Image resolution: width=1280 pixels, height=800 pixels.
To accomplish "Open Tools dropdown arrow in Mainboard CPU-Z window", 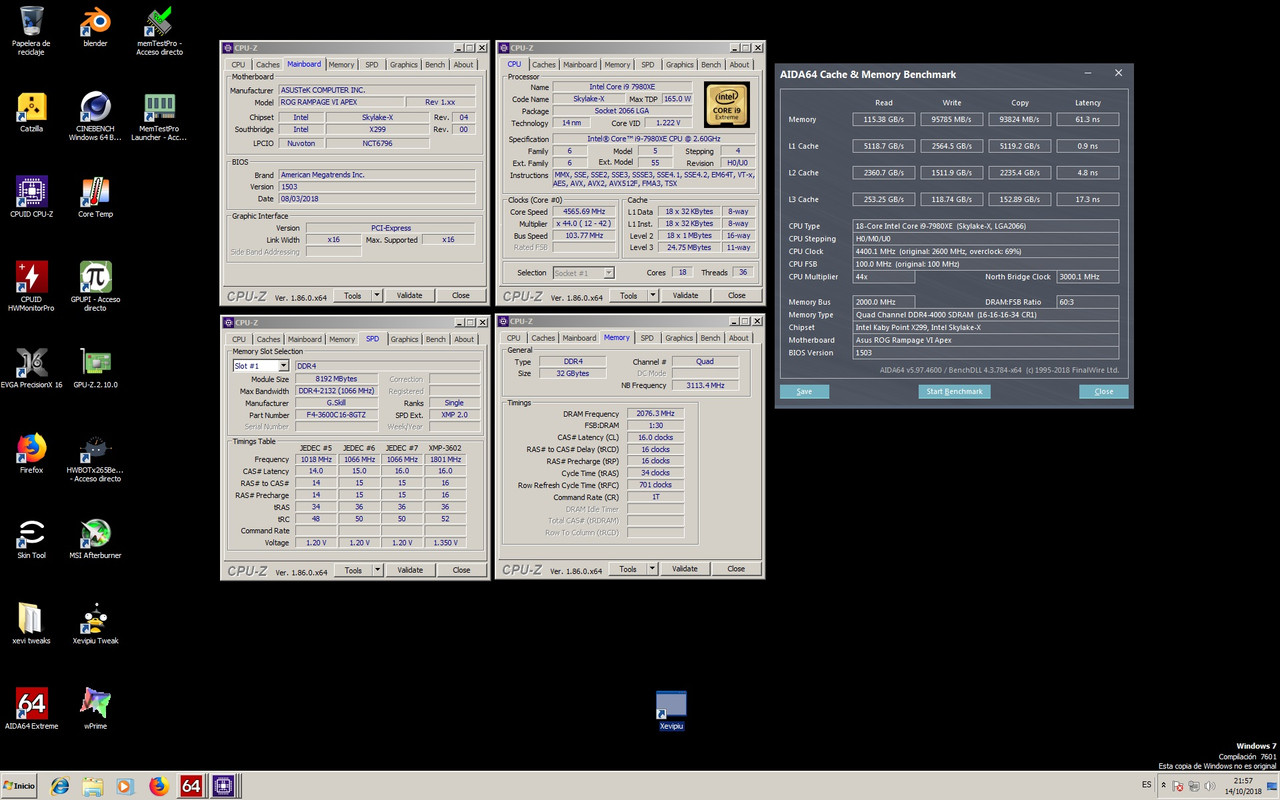I will [x=377, y=296].
